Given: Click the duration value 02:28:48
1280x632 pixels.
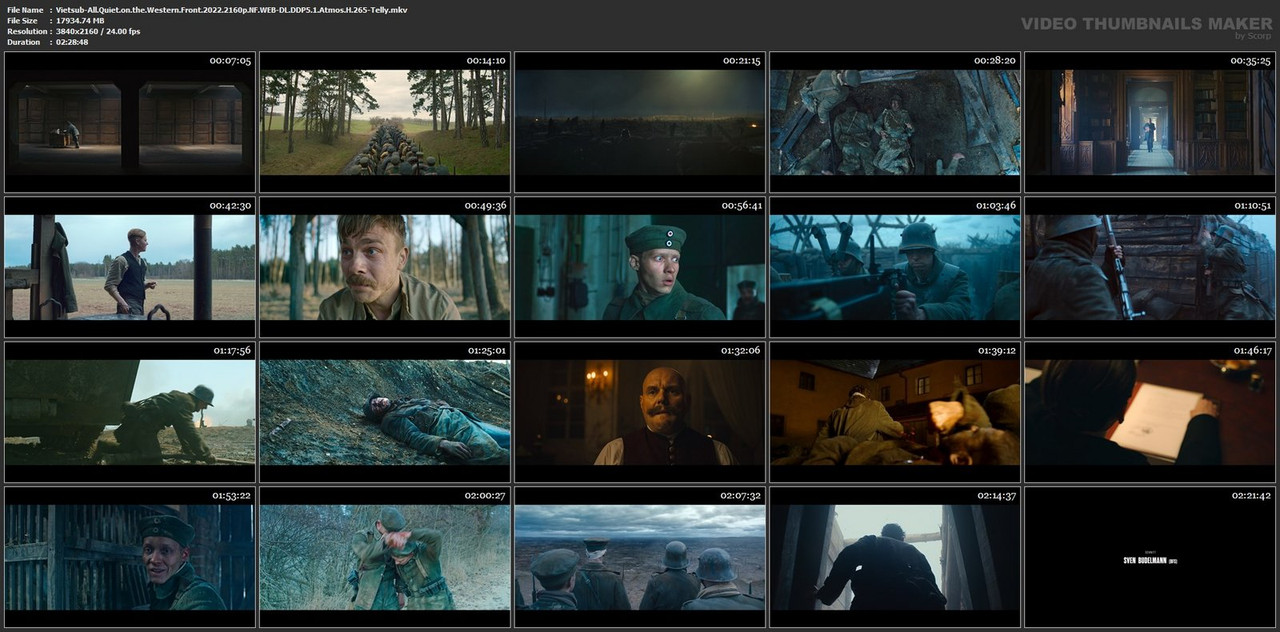Looking at the screenshot, I should (x=72, y=42).
